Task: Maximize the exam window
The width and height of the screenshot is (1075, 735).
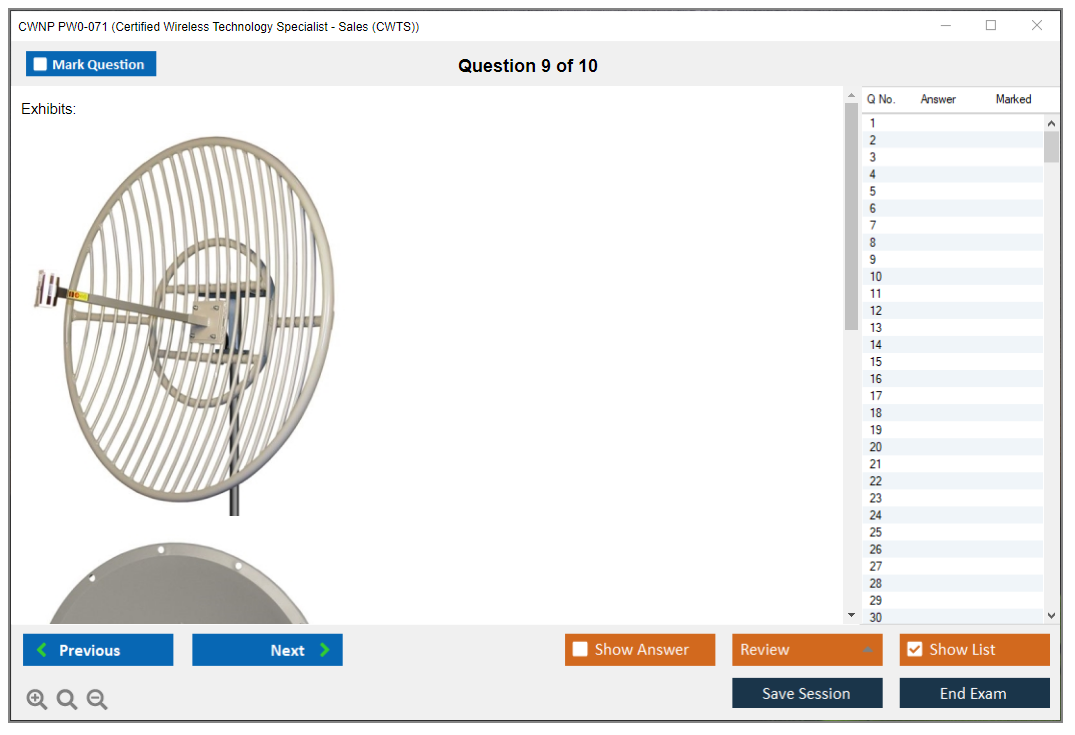Action: pos(991,26)
